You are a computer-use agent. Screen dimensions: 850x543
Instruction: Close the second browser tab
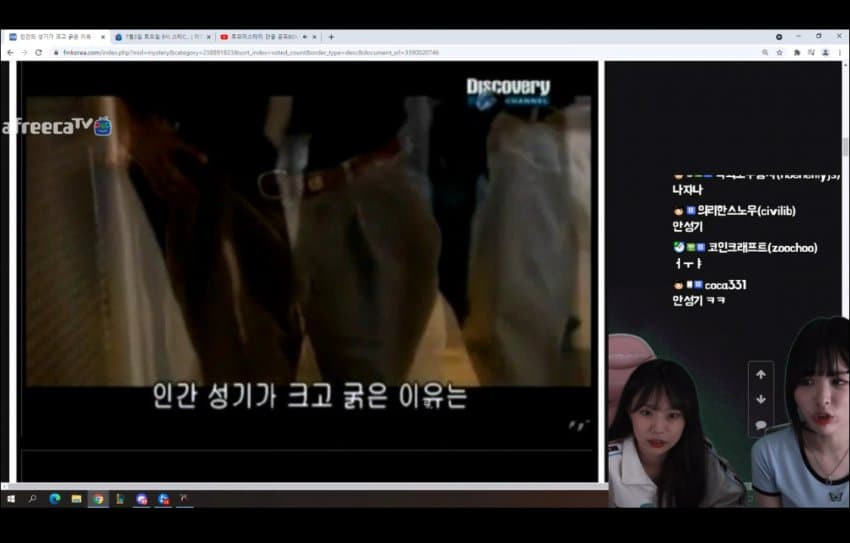[x=209, y=37]
